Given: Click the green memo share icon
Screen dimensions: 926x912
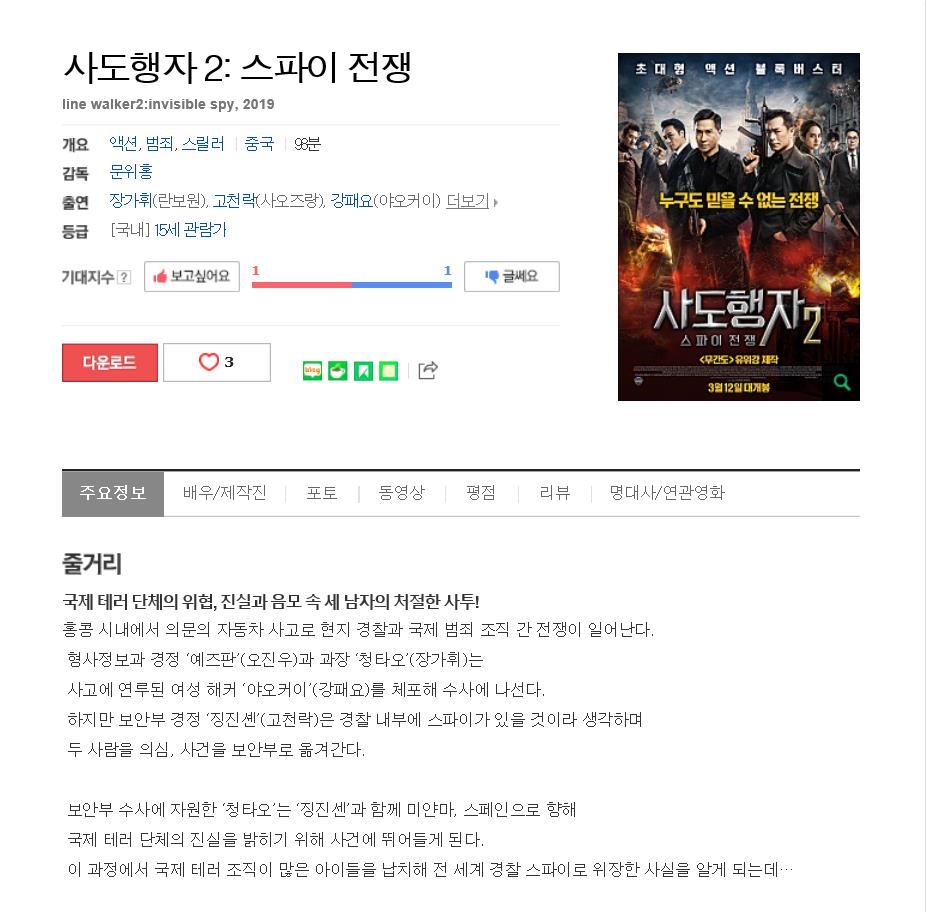Looking at the screenshot, I should pos(389,370).
